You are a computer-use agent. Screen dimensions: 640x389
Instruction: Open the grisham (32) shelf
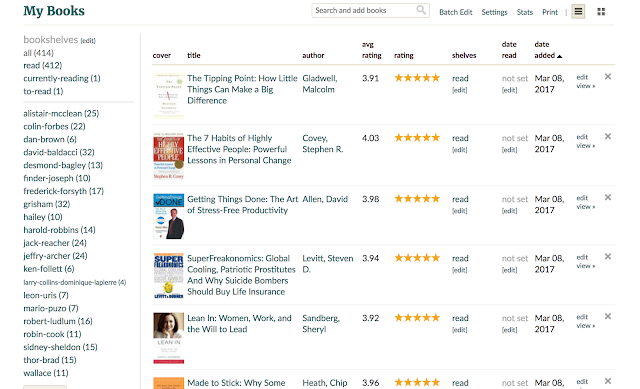pos(47,204)
